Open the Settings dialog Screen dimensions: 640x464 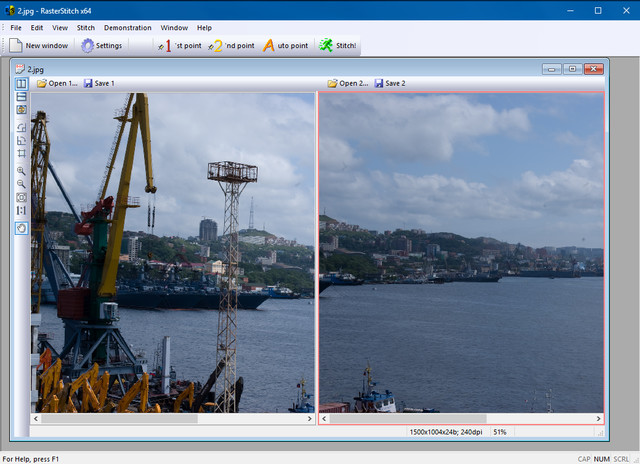point(101,45)
